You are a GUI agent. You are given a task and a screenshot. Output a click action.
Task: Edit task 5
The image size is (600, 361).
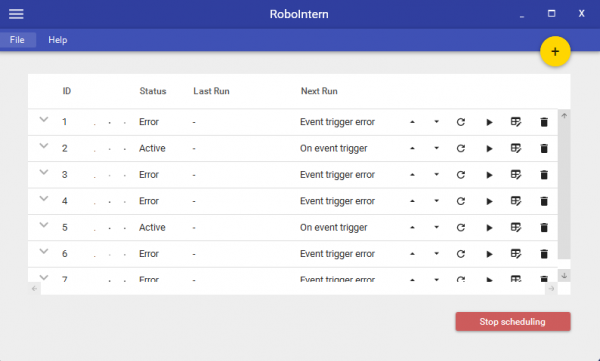(x=516, y=228)
